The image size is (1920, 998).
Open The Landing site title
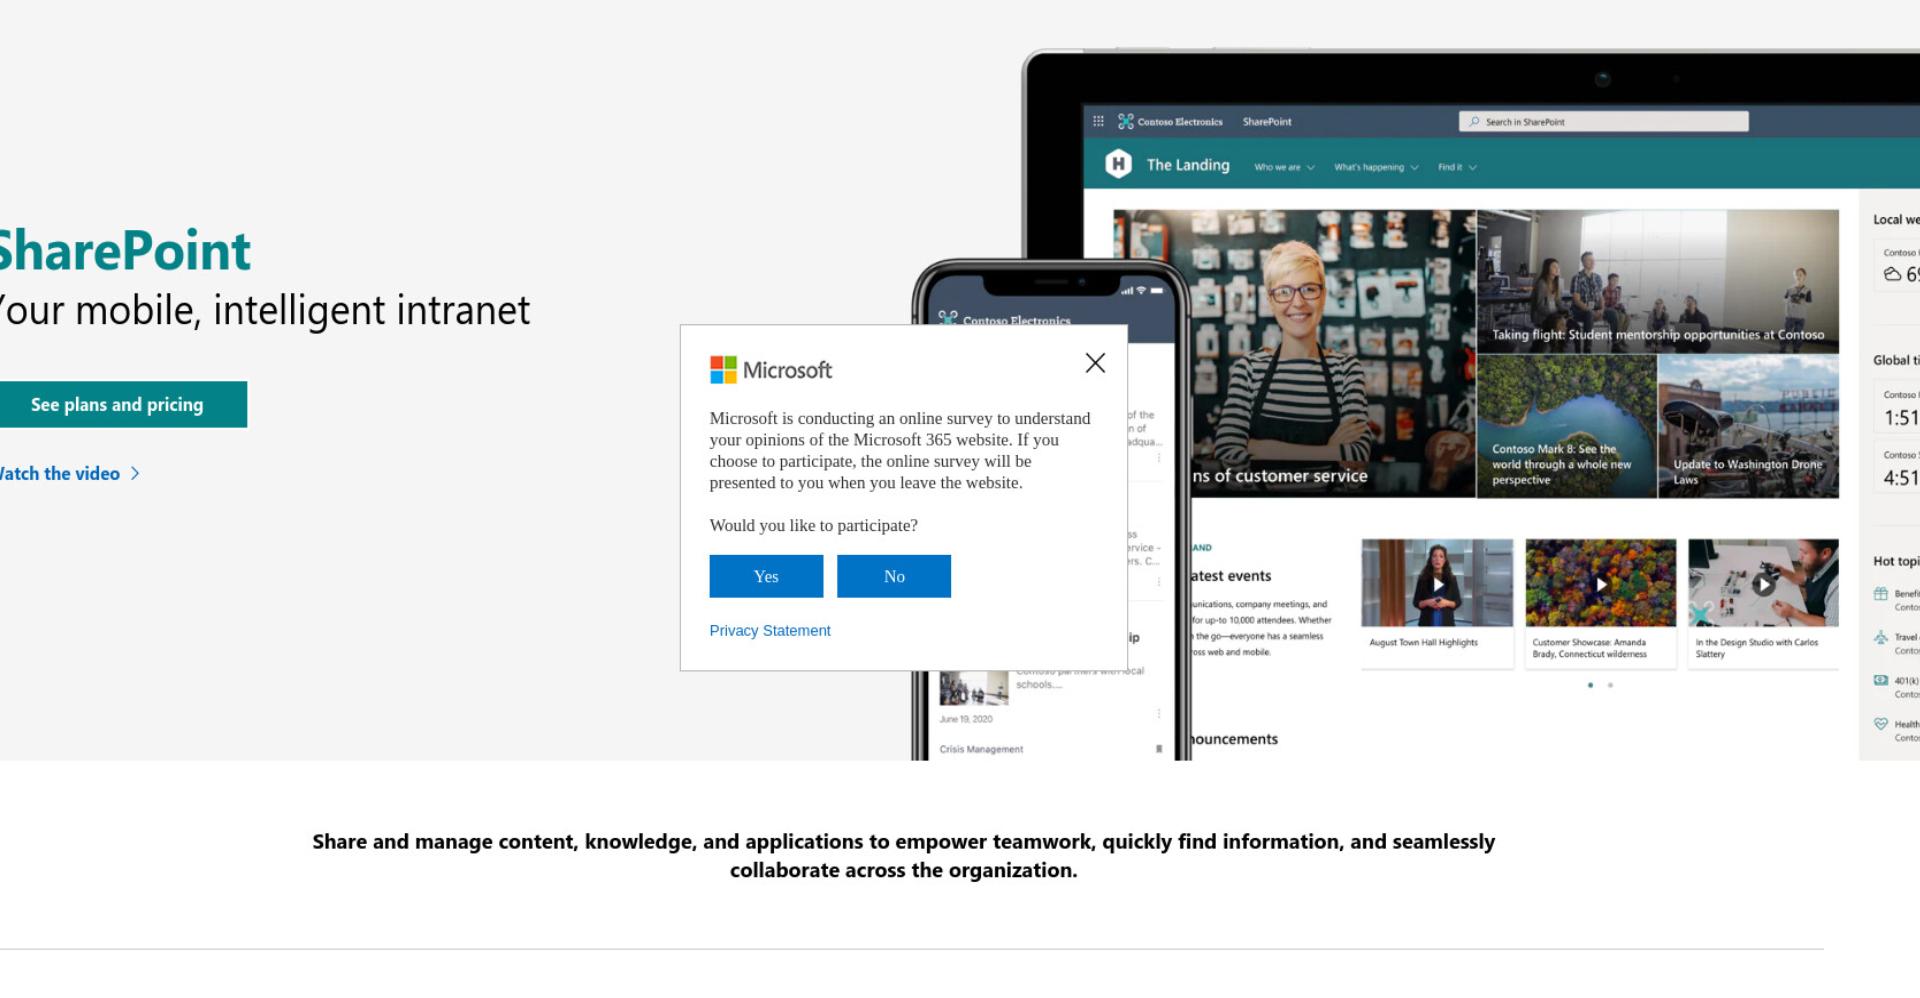[1188, 165]
